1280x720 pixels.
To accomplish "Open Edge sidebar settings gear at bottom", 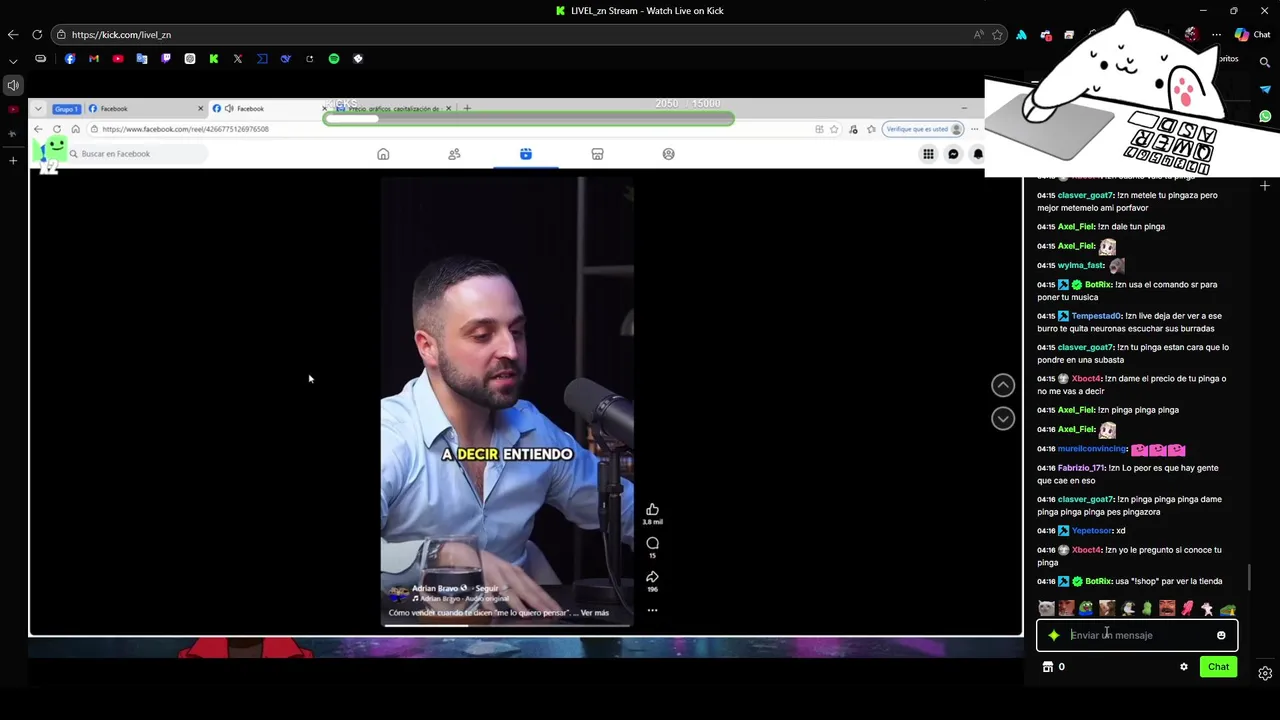I will (1265, 673).
